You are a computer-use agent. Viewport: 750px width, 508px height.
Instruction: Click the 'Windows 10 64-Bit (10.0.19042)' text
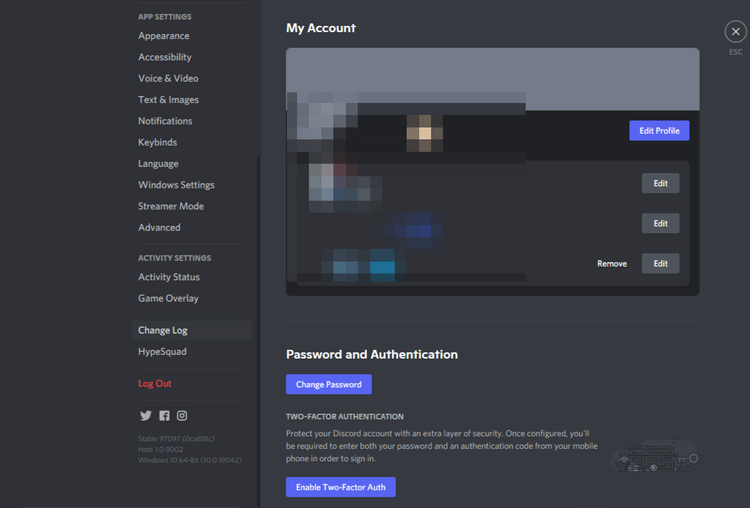(x=190, y=460)
